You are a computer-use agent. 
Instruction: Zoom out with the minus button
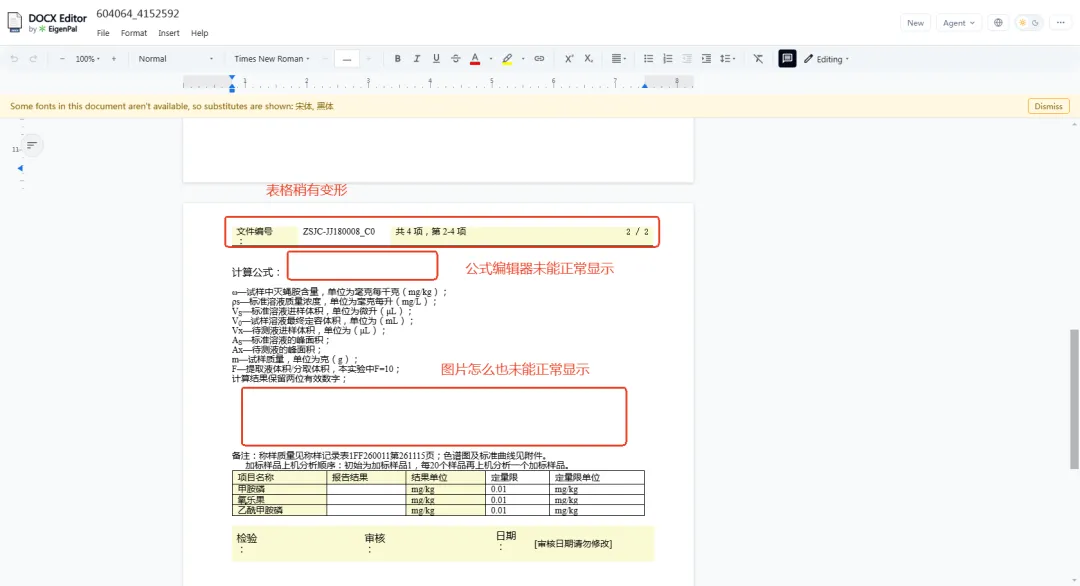62,59
